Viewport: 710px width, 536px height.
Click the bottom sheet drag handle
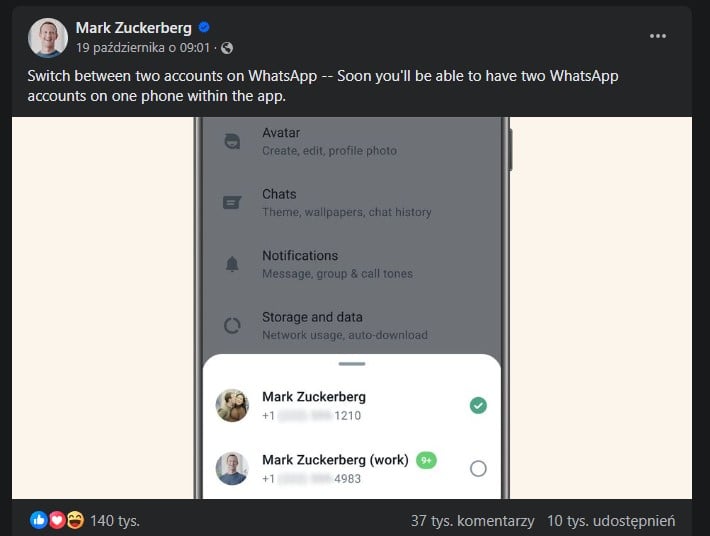pos(352,364)
